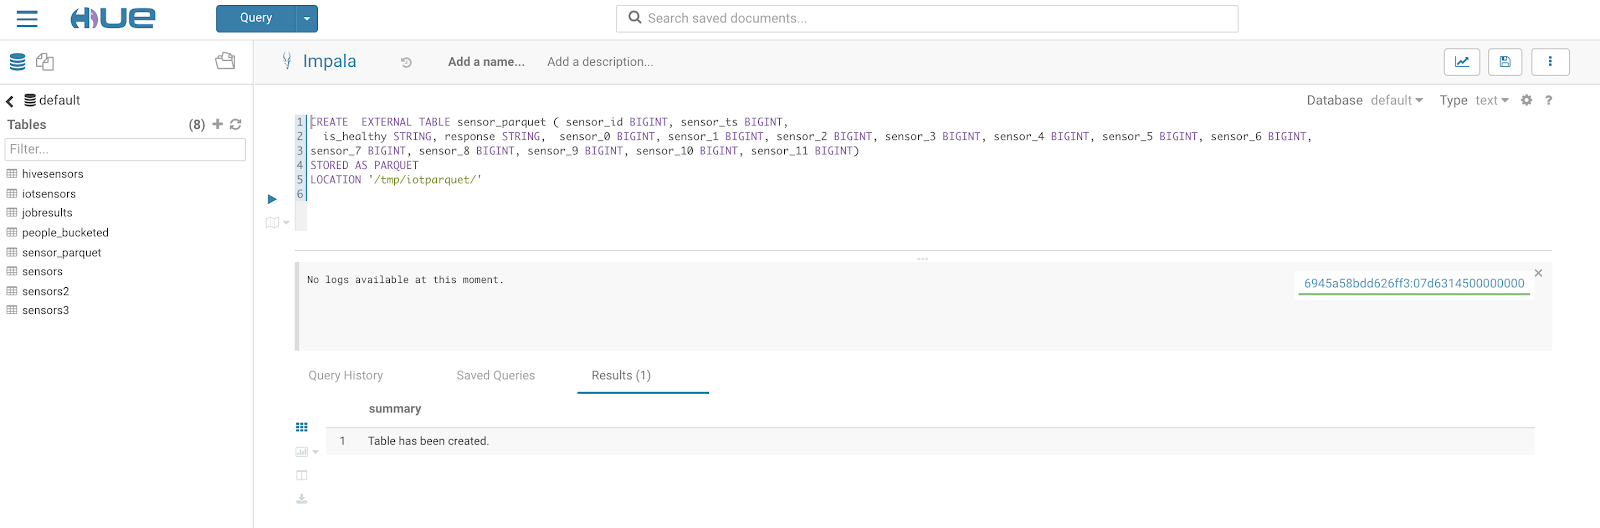Open the query ID link 6945a58bdd626ff3
The image size is (1600, 528).
pos(1414,284)
